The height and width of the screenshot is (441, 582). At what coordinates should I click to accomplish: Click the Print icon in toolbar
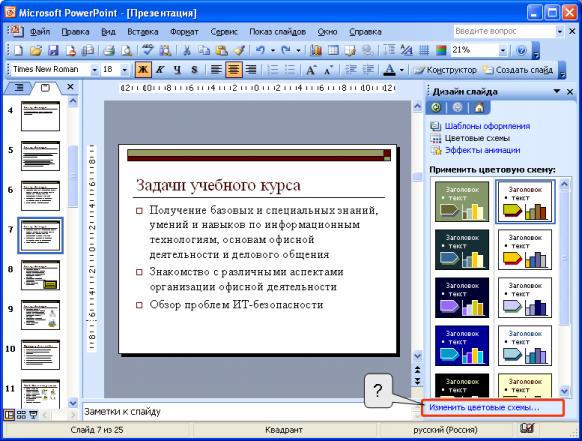[108, 50]
